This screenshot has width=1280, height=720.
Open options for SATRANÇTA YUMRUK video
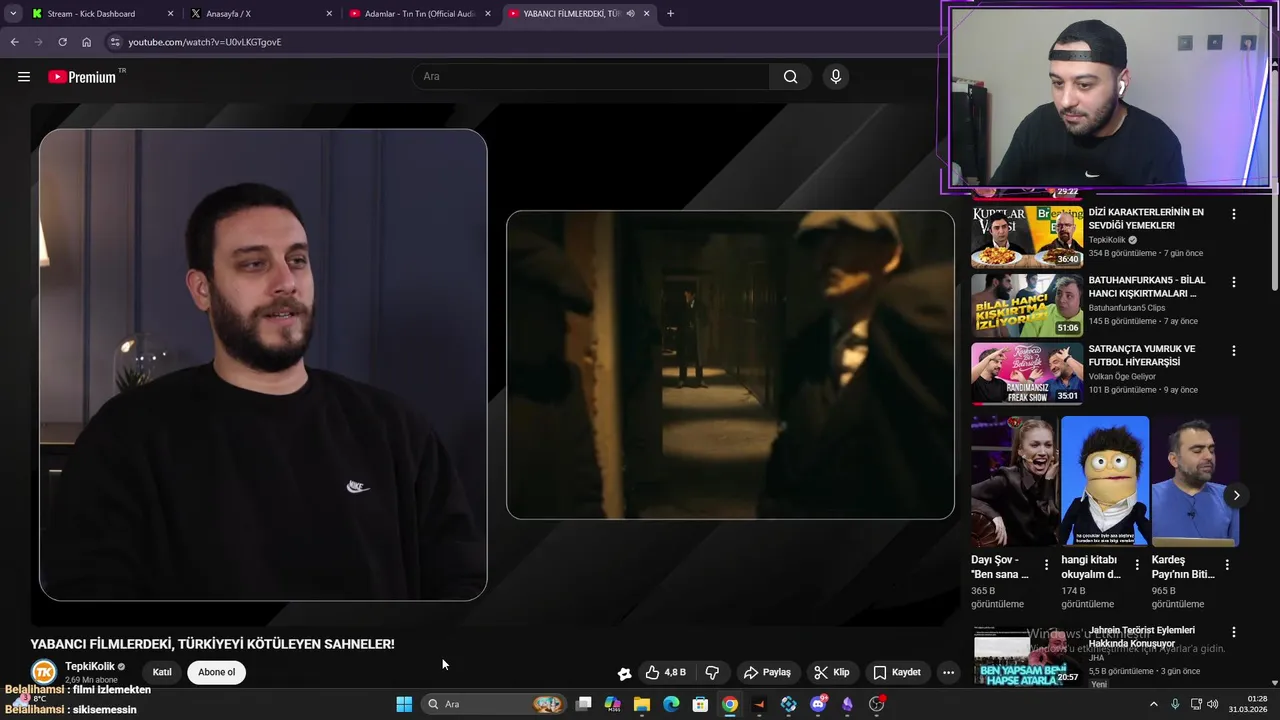click(1233, 351)
